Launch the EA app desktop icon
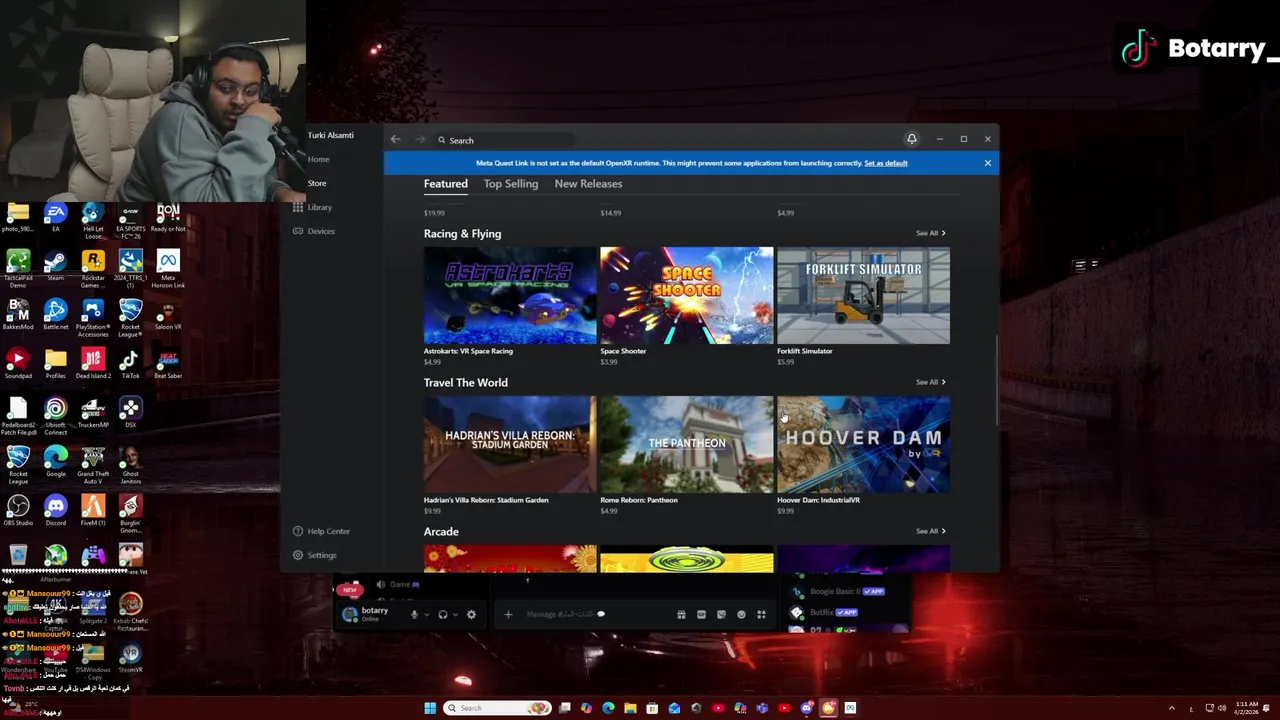 [55, 217]
